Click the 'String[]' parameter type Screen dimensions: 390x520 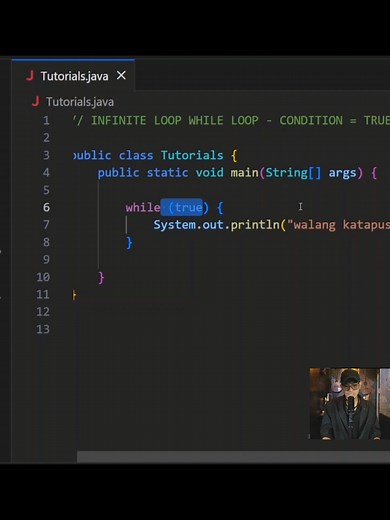[x=293, y=173]
